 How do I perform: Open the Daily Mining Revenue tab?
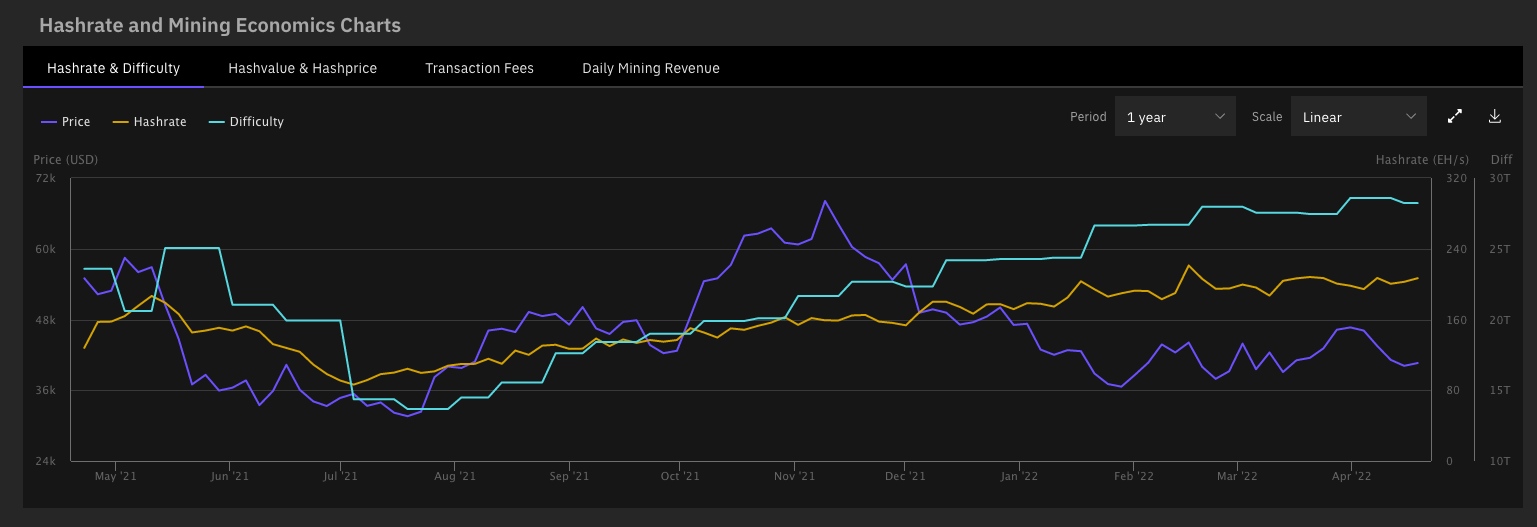pos(651,68)
